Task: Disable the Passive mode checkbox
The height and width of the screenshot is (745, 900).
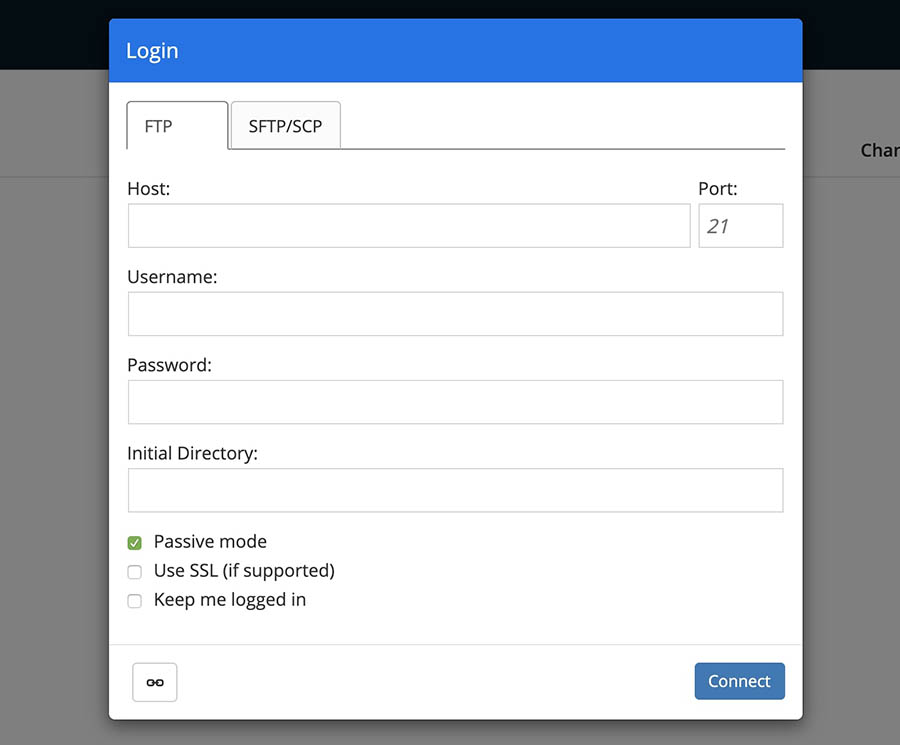Action: 134,543
